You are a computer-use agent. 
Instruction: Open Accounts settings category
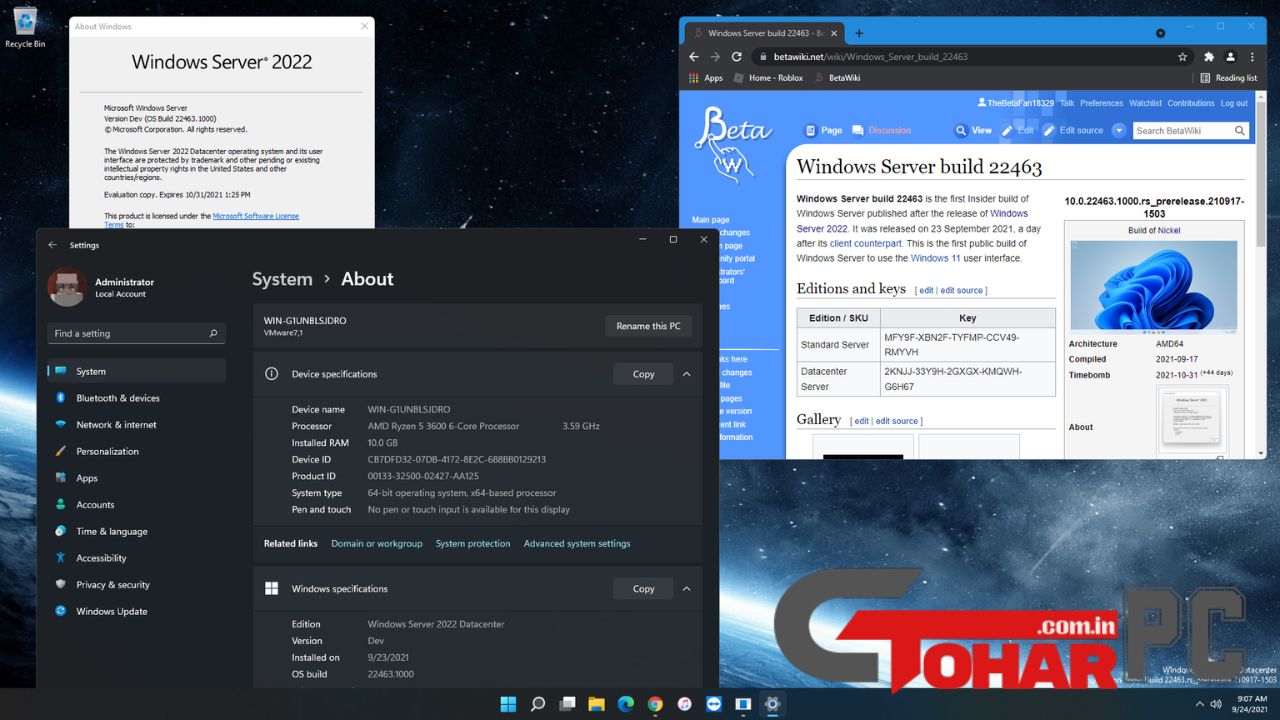(x=136, y=505)
